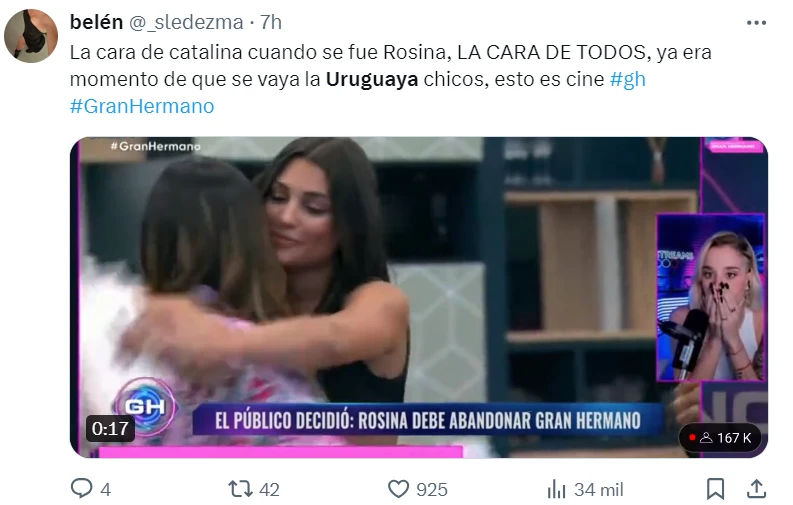Viewport: 793px width, 505px height.
Task: Open the three-dot more options menu
Action: (x=756, y=23)
